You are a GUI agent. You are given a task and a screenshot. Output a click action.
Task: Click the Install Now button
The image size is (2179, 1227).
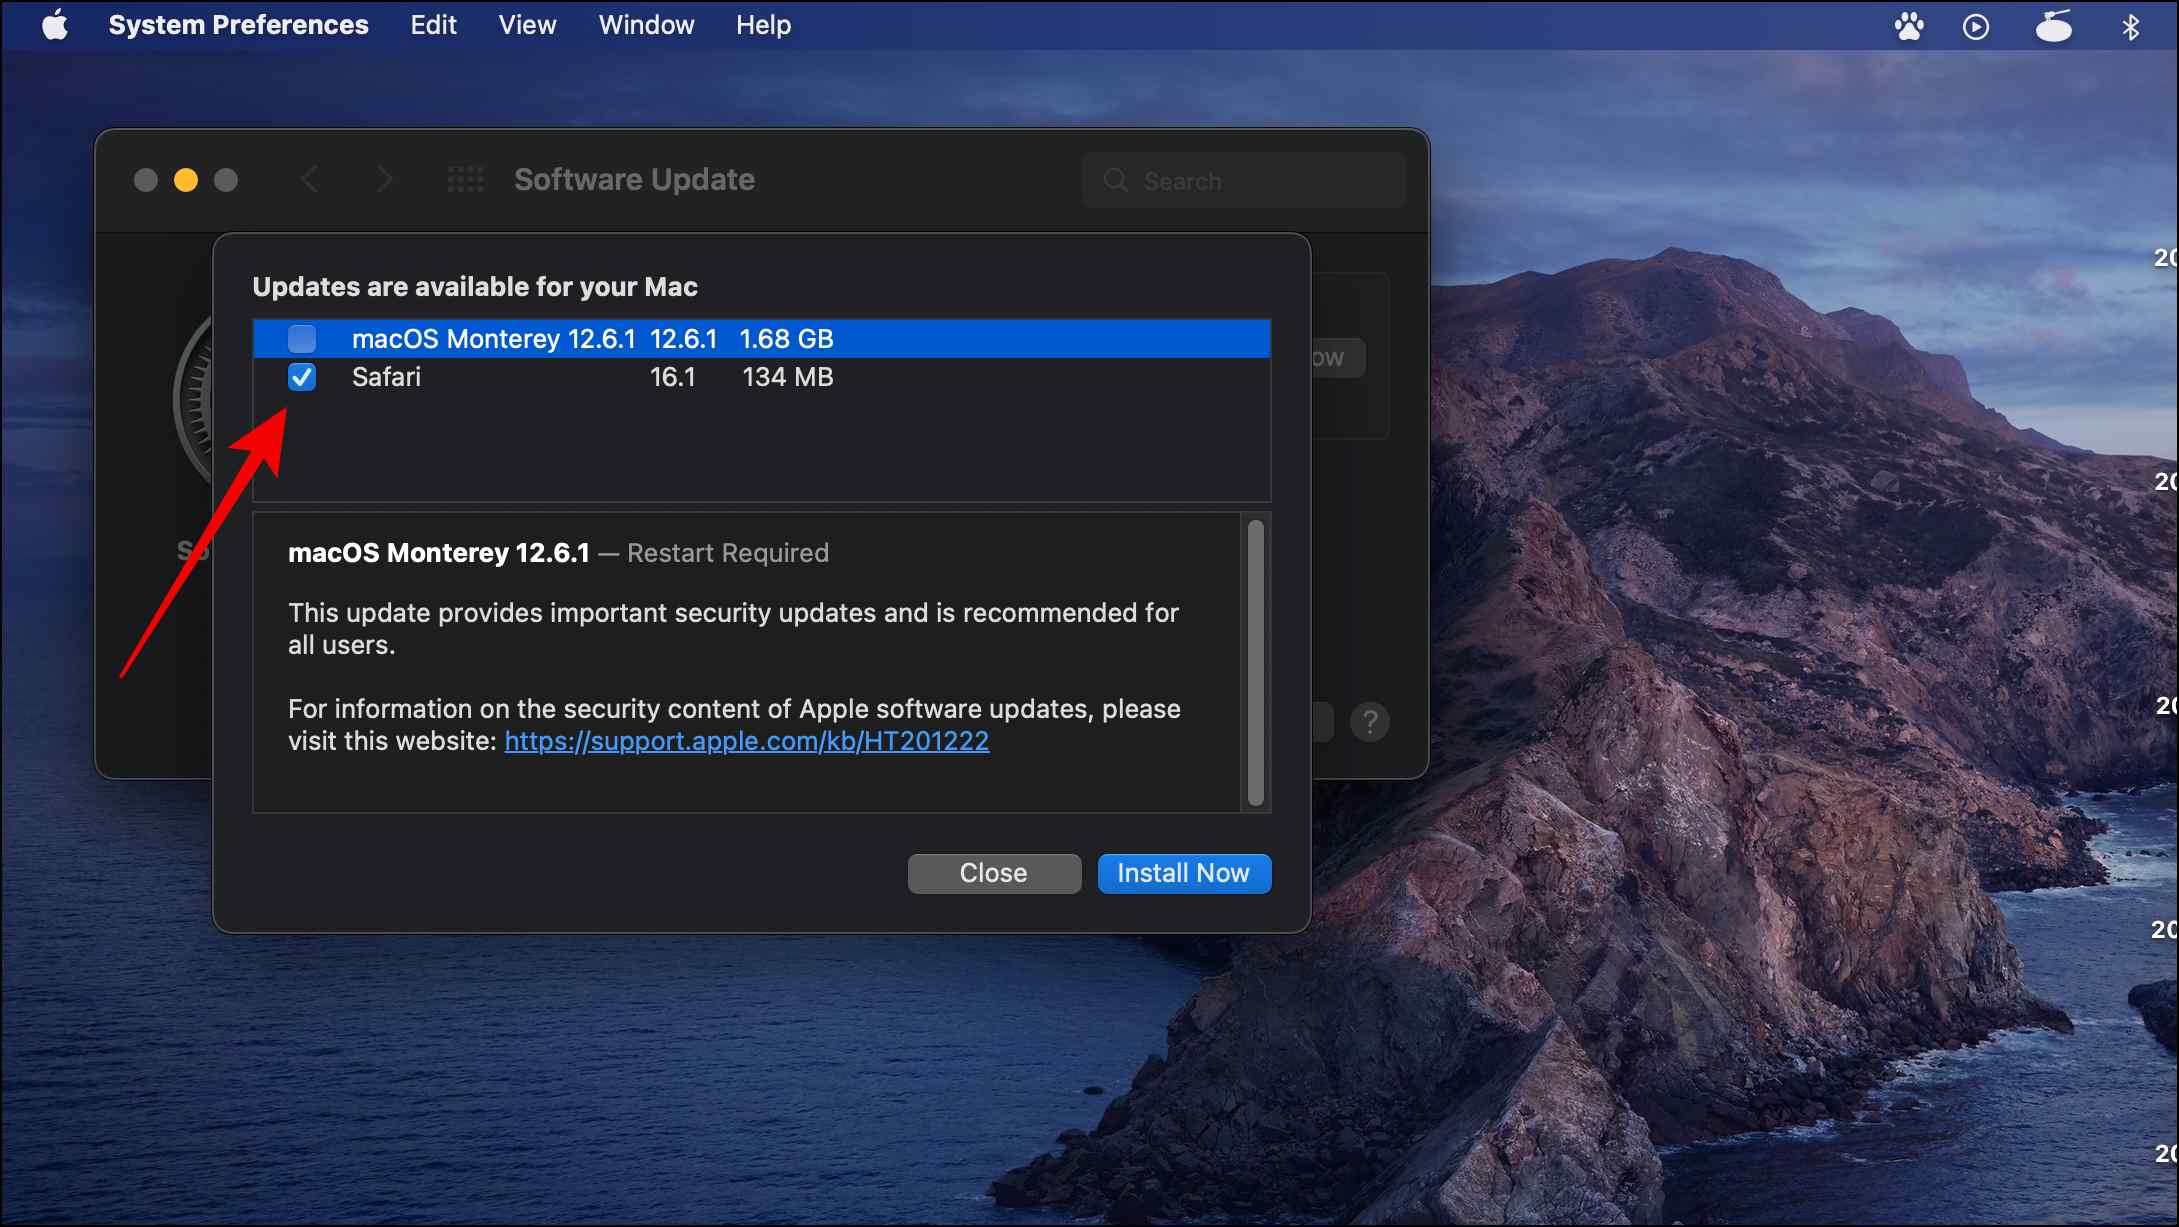(1184, 873)
